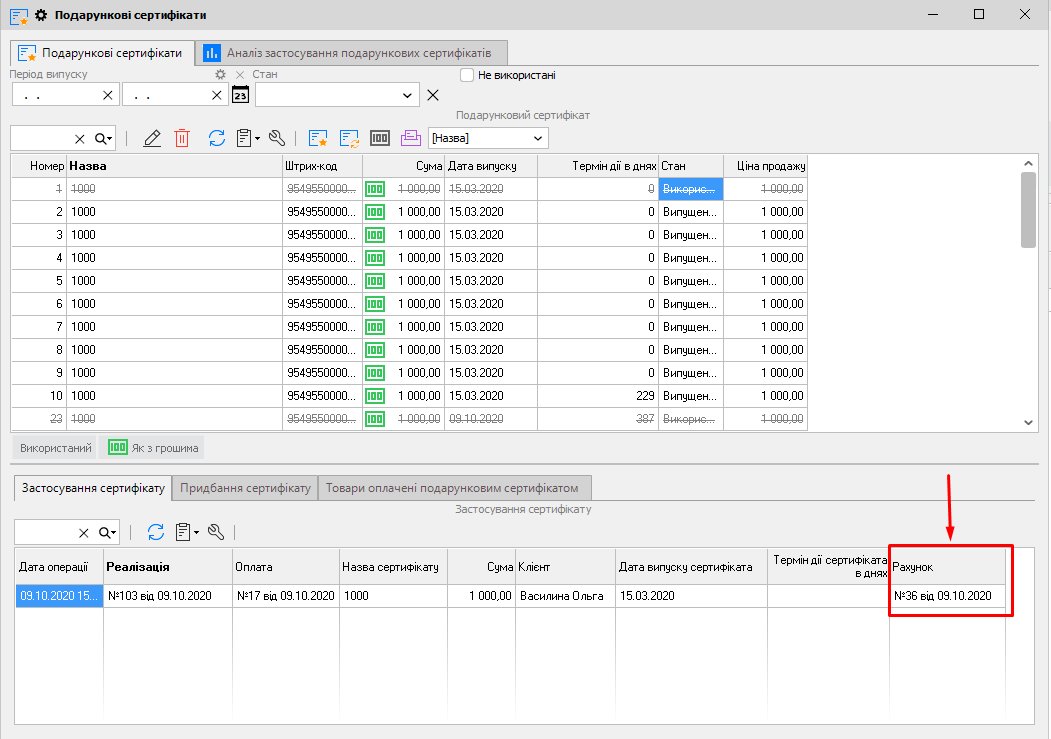Click the pencil edit icon in top toolbar
Viewport: 1051px width, 739px height.
click(x=152, y=138)
